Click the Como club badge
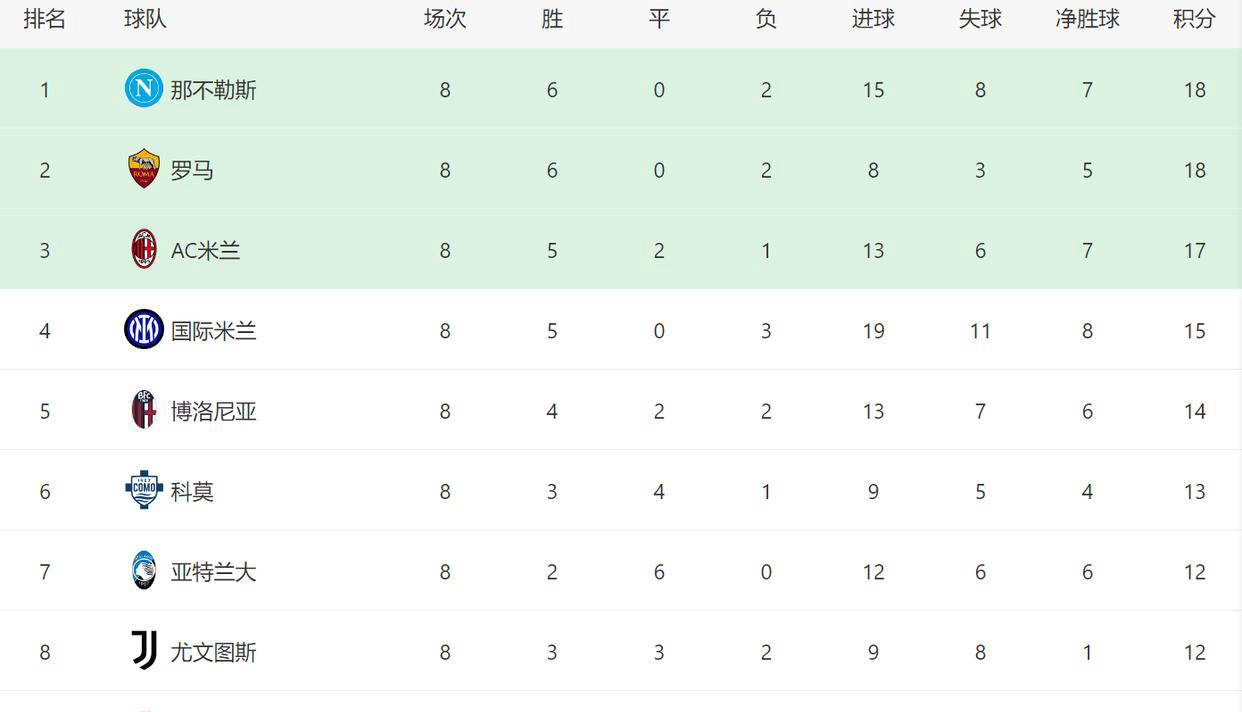Image resolution: width=1242 pixels, height=712 pixels. [144, 490]
